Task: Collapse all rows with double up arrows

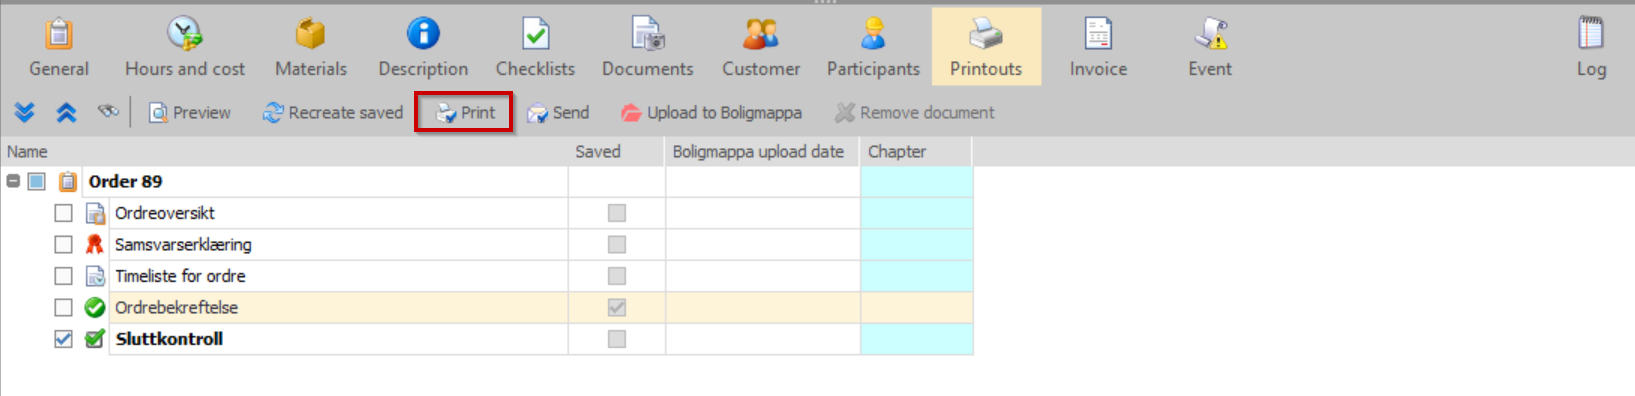Action: coord(66,113)
